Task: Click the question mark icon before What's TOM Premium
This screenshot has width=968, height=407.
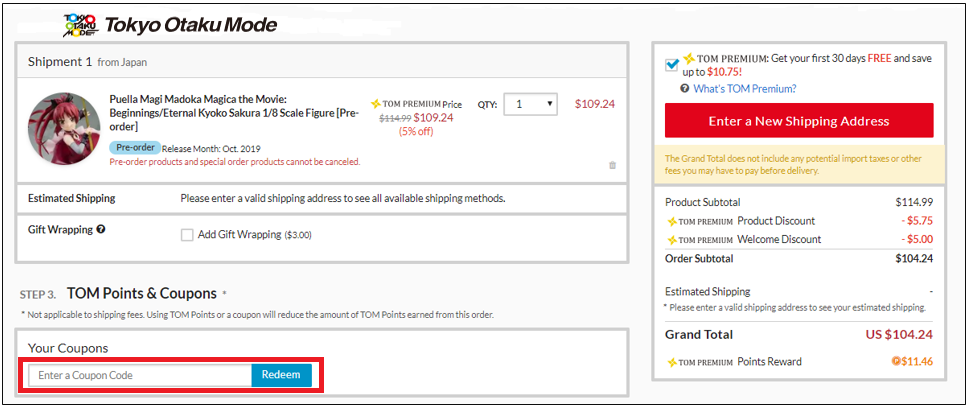Action: (x=685, y=89)
